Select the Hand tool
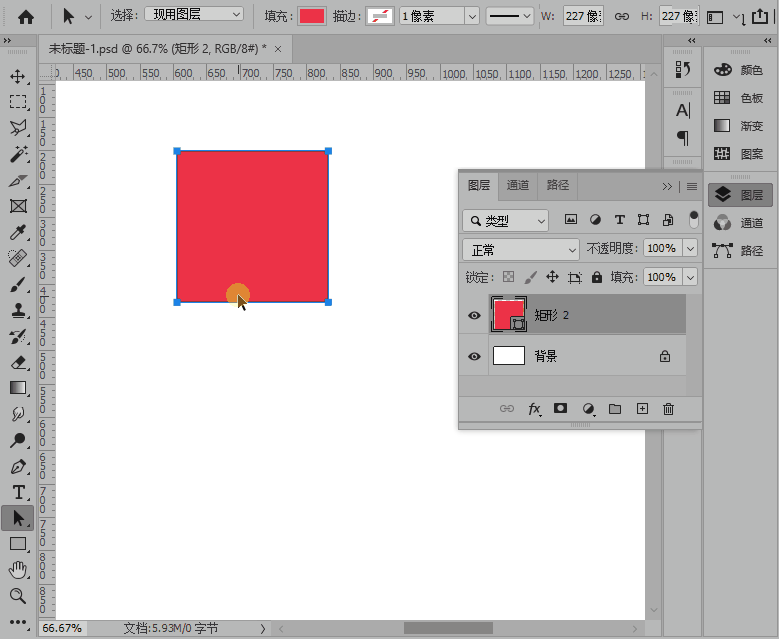Image resolution: width=779 pixels, height=639 pixels. [x=17, y=570]
